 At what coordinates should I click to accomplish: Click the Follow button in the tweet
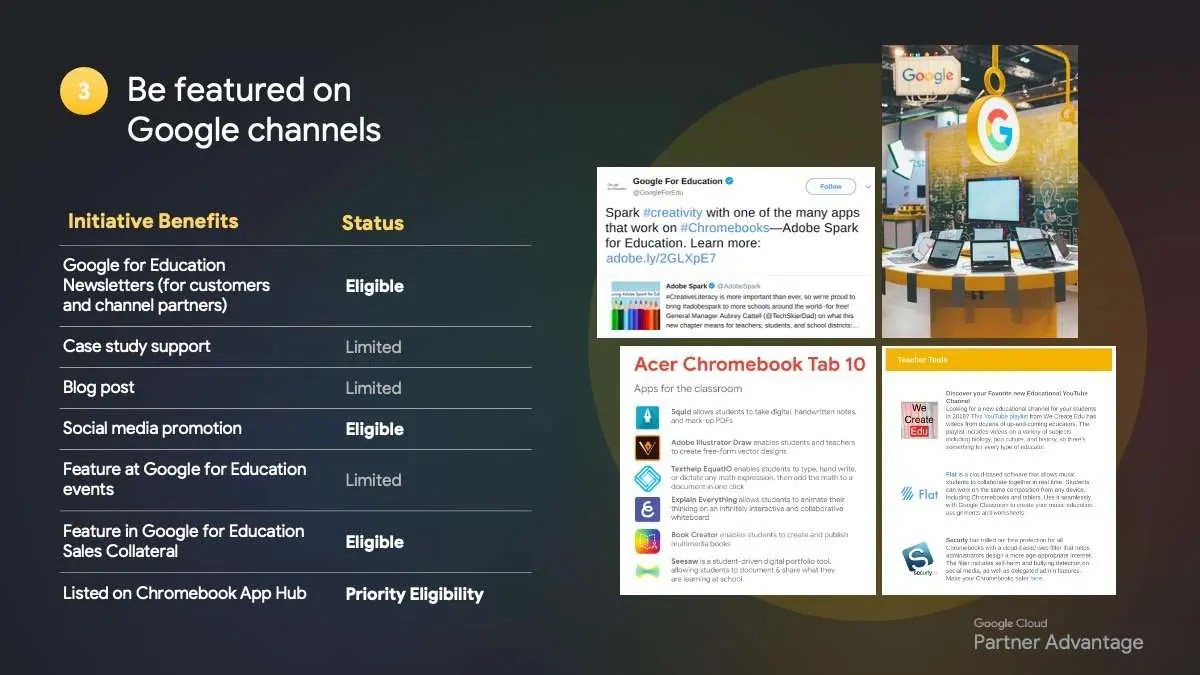(831, 186)
